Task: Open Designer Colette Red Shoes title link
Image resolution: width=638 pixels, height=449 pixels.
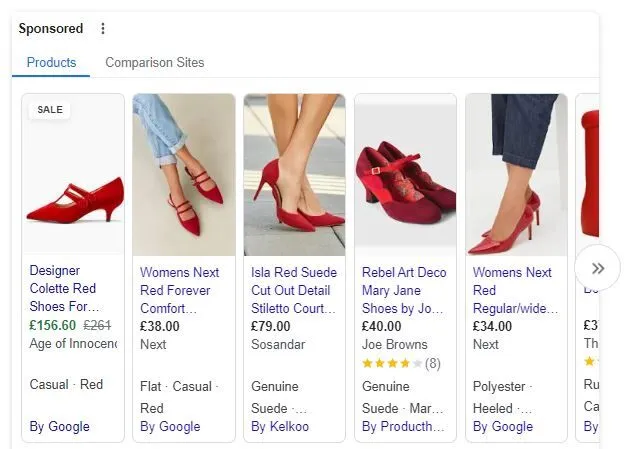Action: point(63,288)
